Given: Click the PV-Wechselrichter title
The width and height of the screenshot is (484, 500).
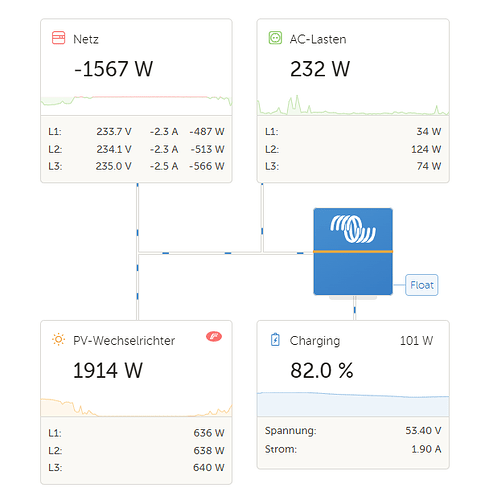Looking at the screenshot, I should click(124, 341).
